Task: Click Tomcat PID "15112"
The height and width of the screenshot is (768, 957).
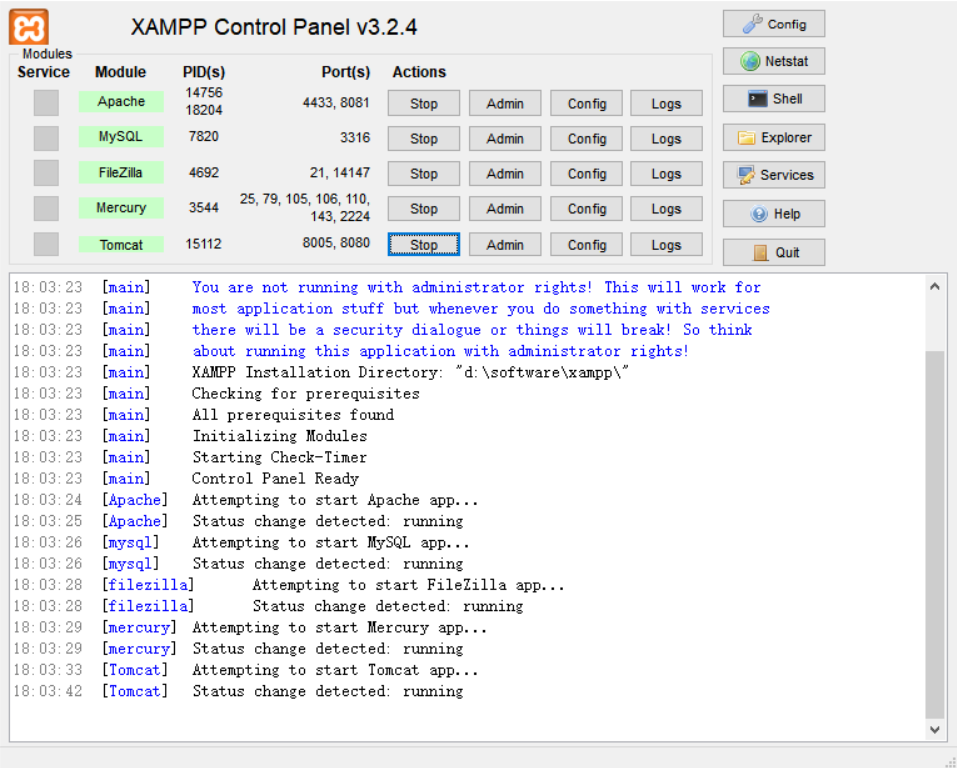Action: (203, 244)
